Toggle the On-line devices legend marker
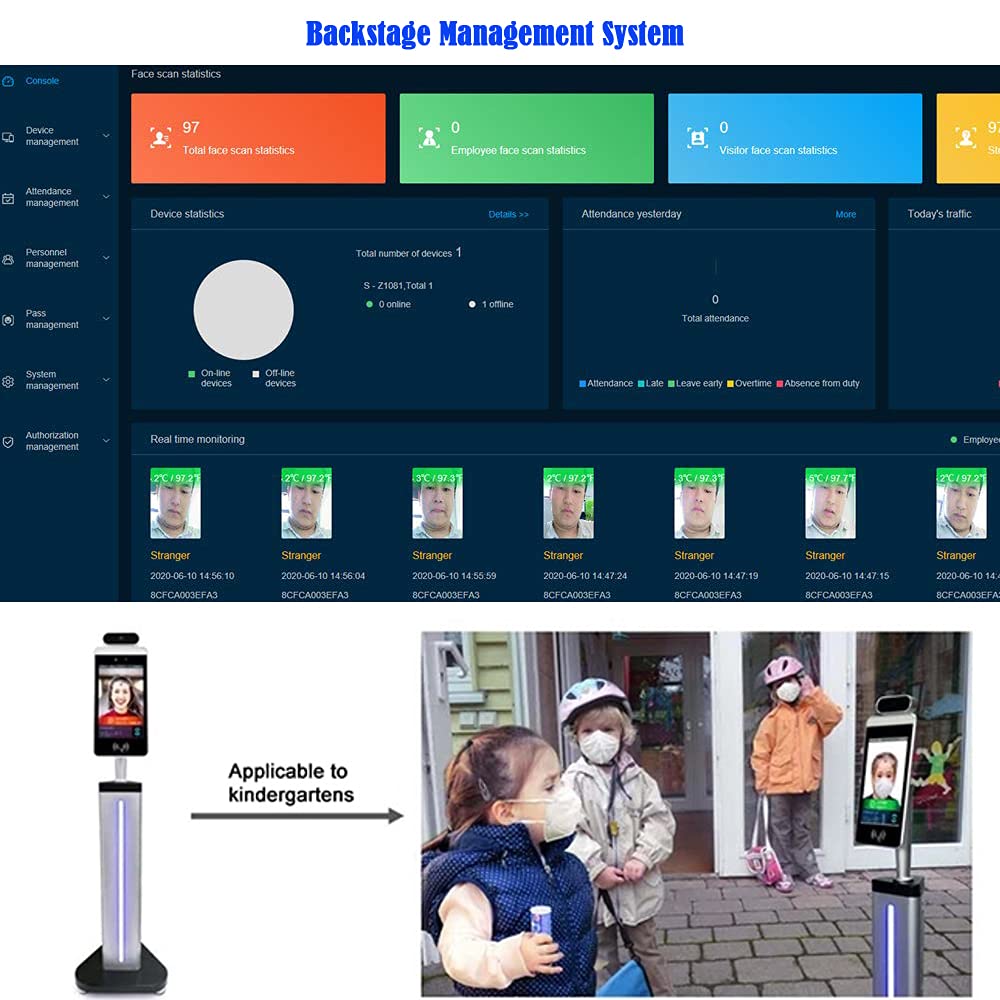This screenshot has width=1000, height=1000. [191, 374]
